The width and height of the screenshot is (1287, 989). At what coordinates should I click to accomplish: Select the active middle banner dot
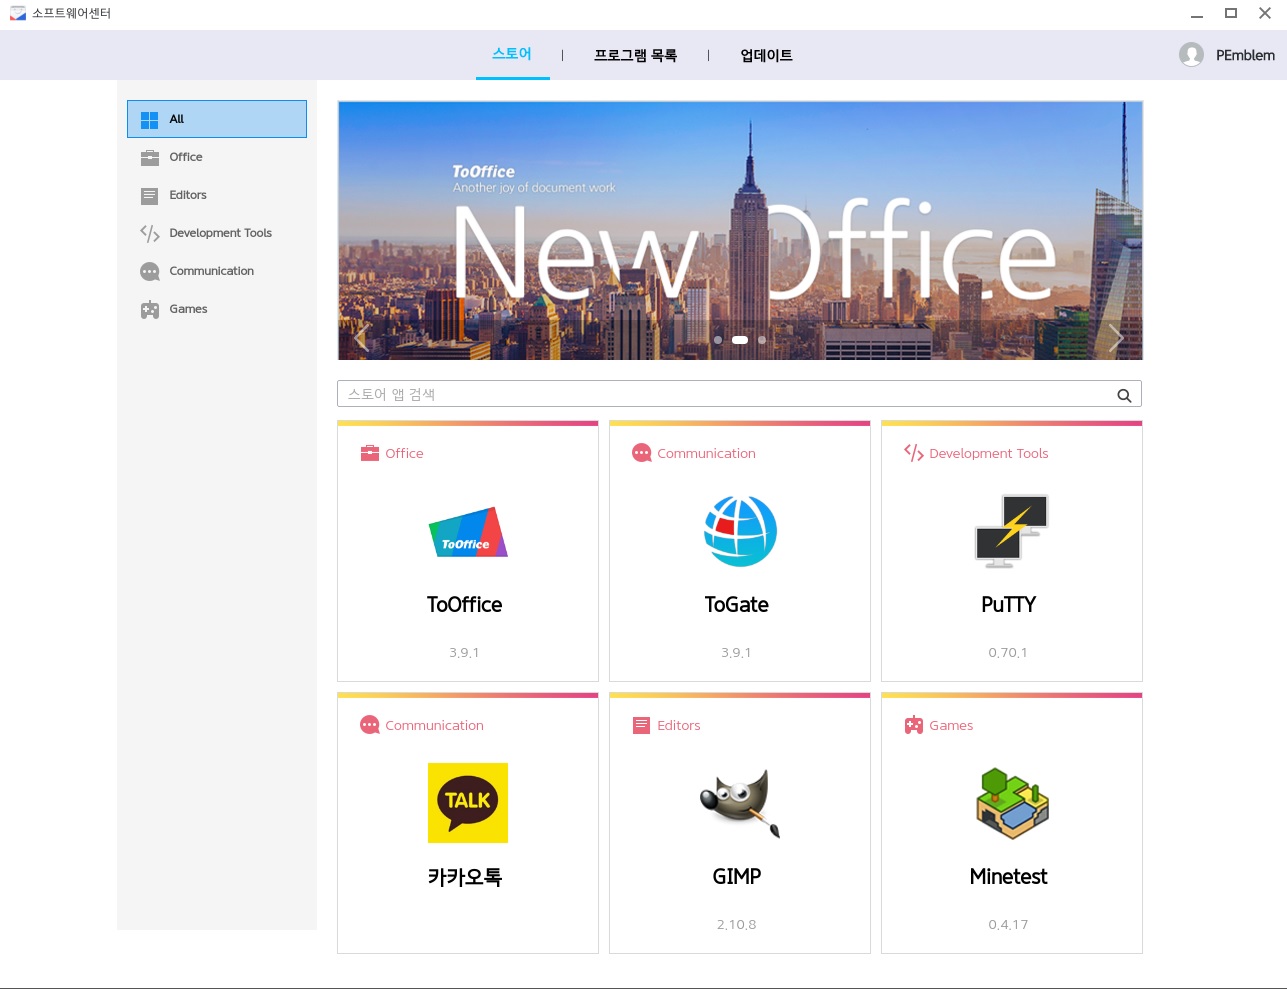(x=740, y=340)
